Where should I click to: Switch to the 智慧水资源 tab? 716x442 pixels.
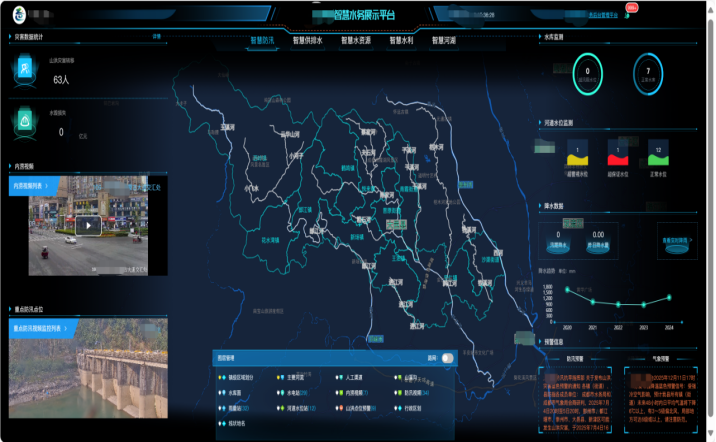pyautogui.click(x=356, y=41)
